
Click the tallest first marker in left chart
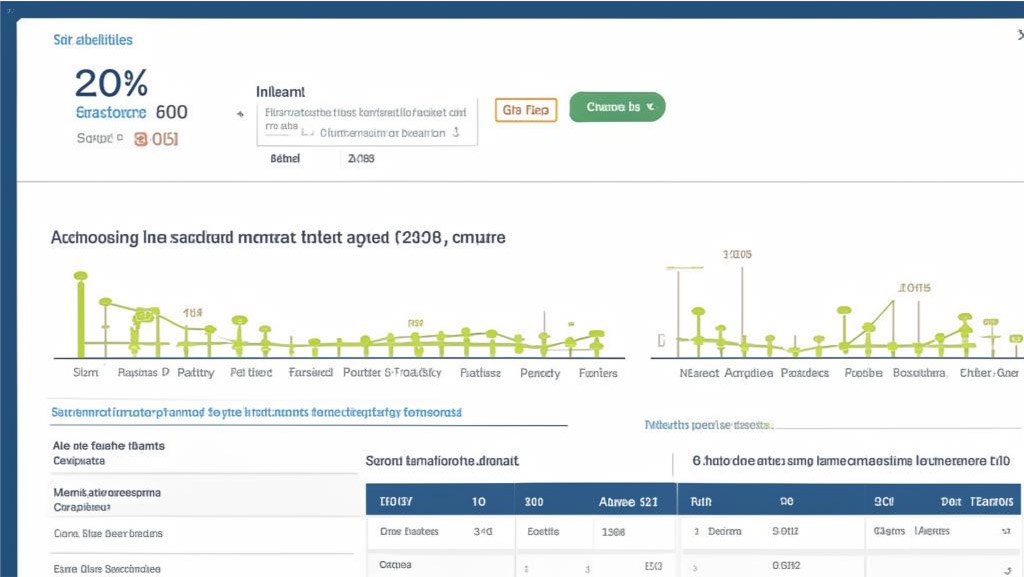pos(80,277)
